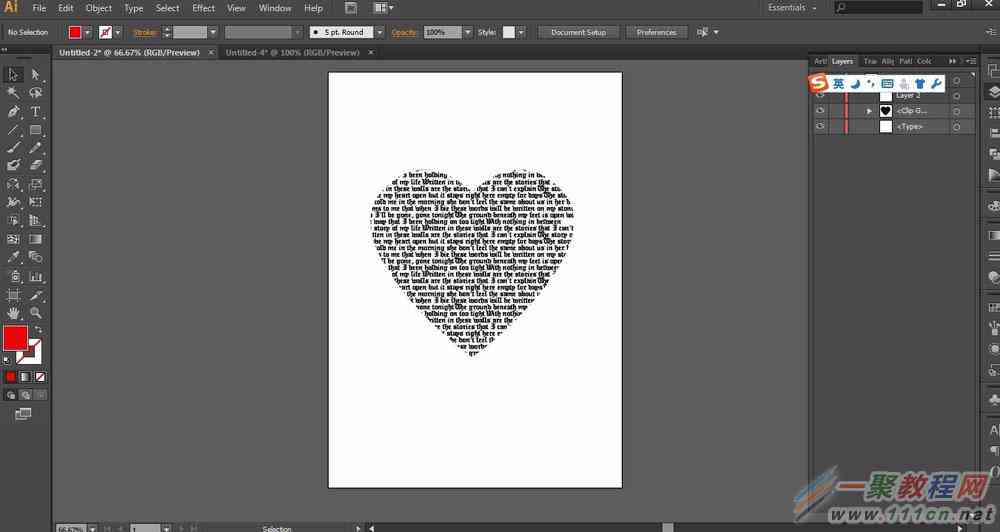Viewport: 1000px width, 532px height.
Task: Select the Pencil tool
Action: pos(36,147)
